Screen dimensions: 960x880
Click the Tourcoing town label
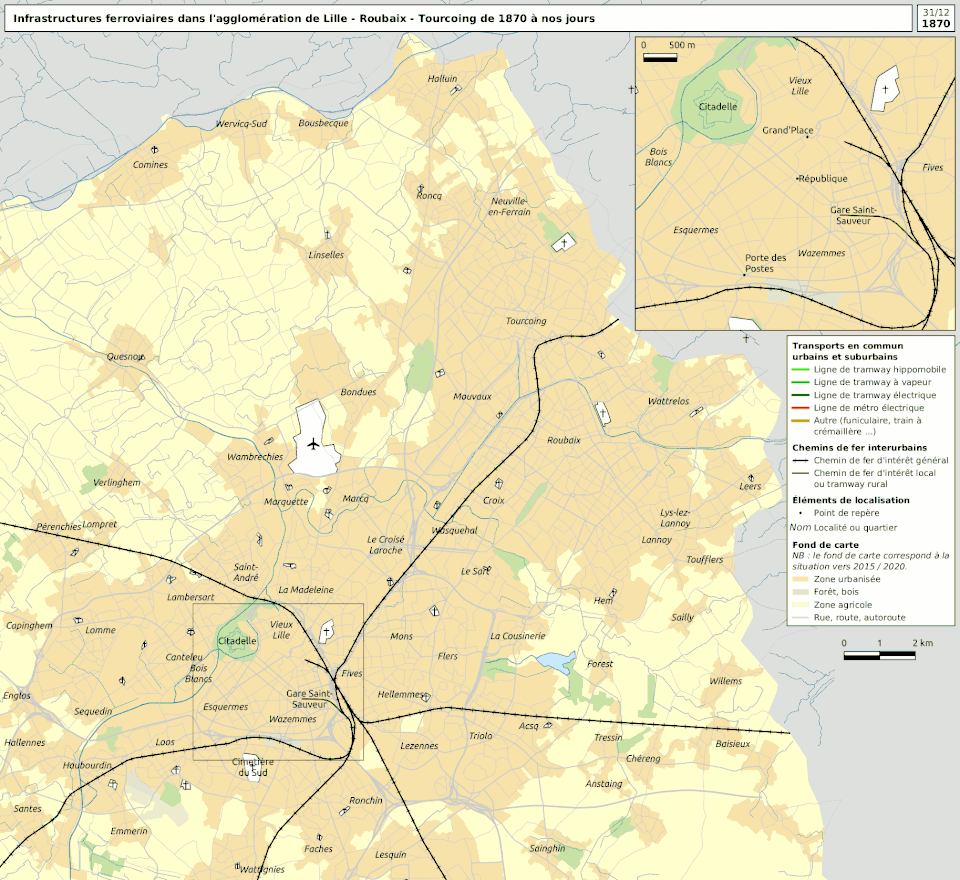click(526, 321)
